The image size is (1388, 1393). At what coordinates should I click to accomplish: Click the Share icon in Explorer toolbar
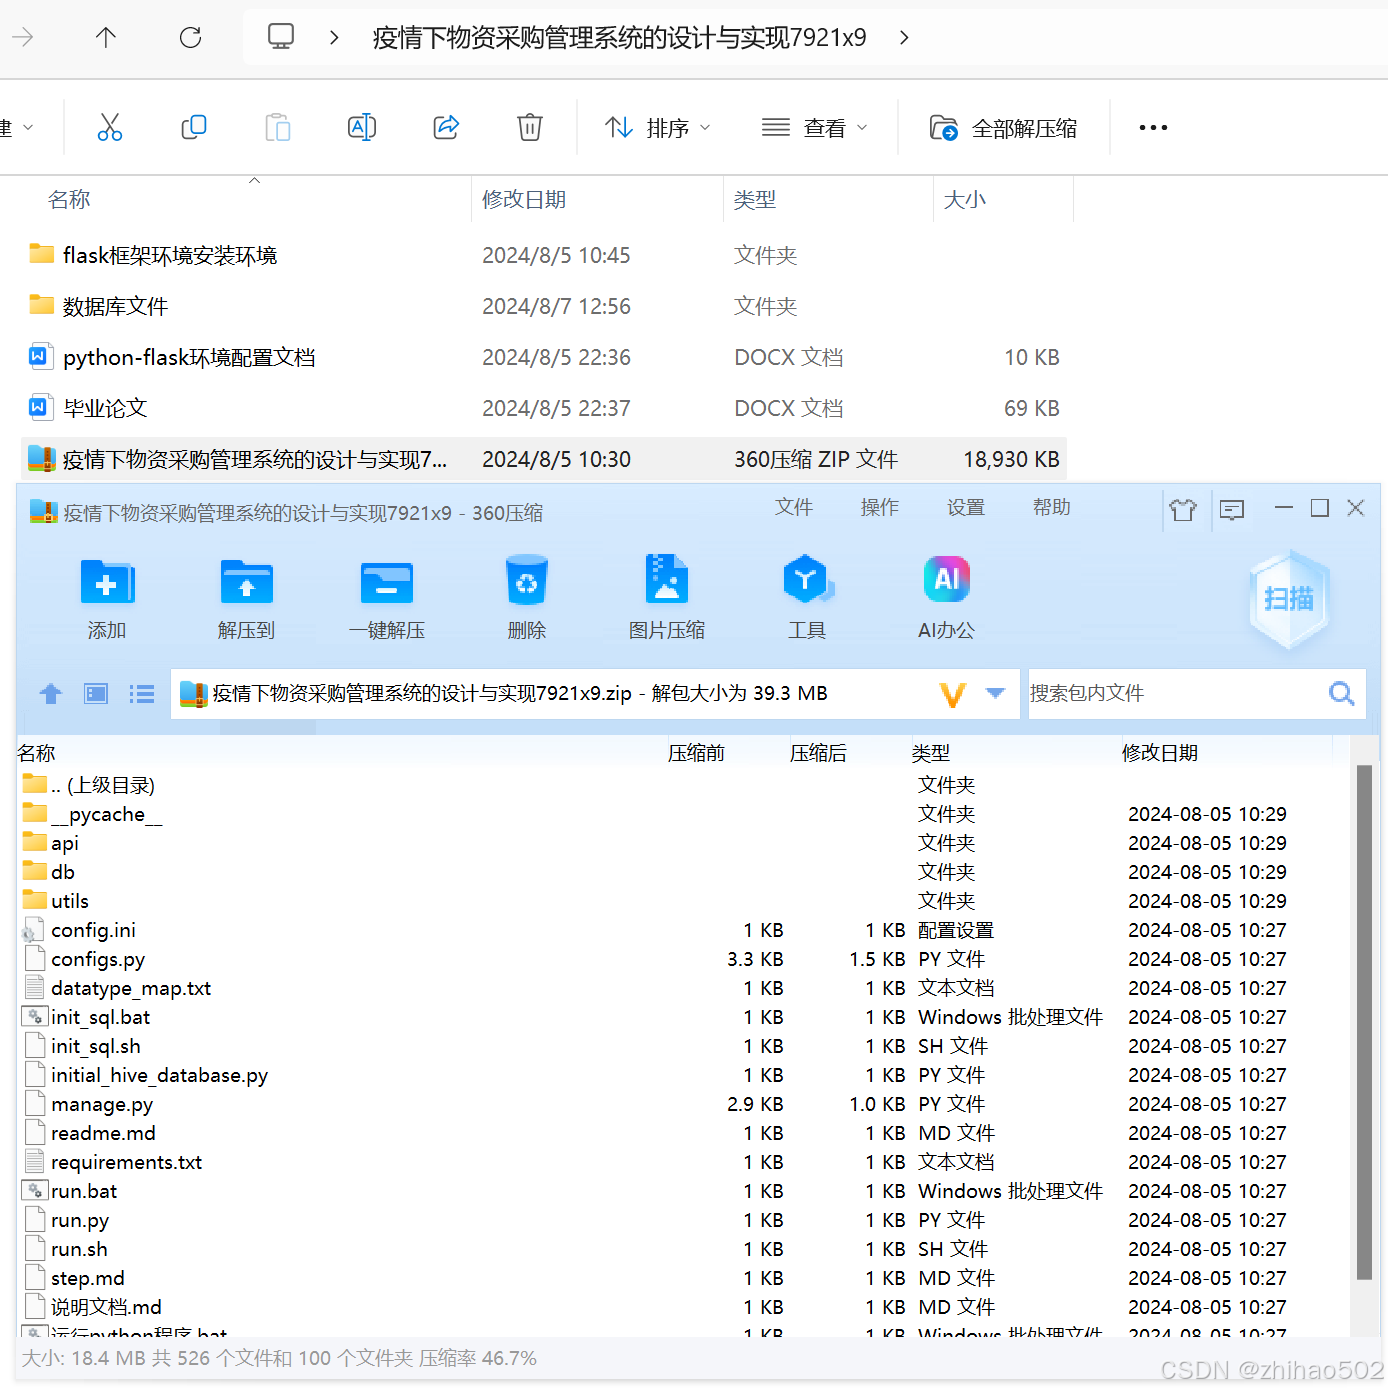446,127
